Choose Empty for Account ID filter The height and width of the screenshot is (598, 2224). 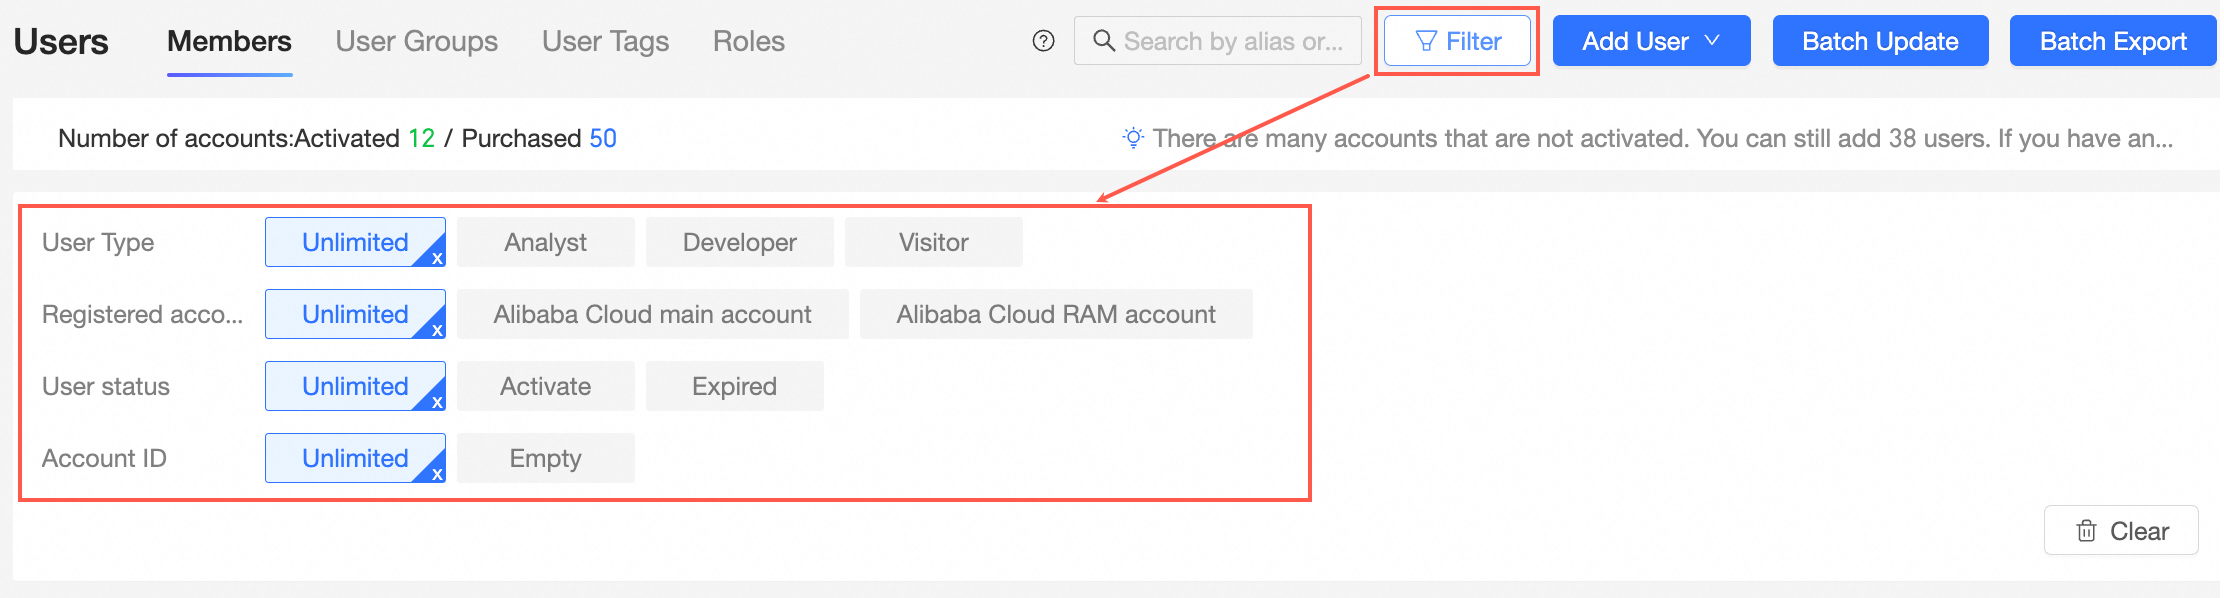click(x=545, y=458)
